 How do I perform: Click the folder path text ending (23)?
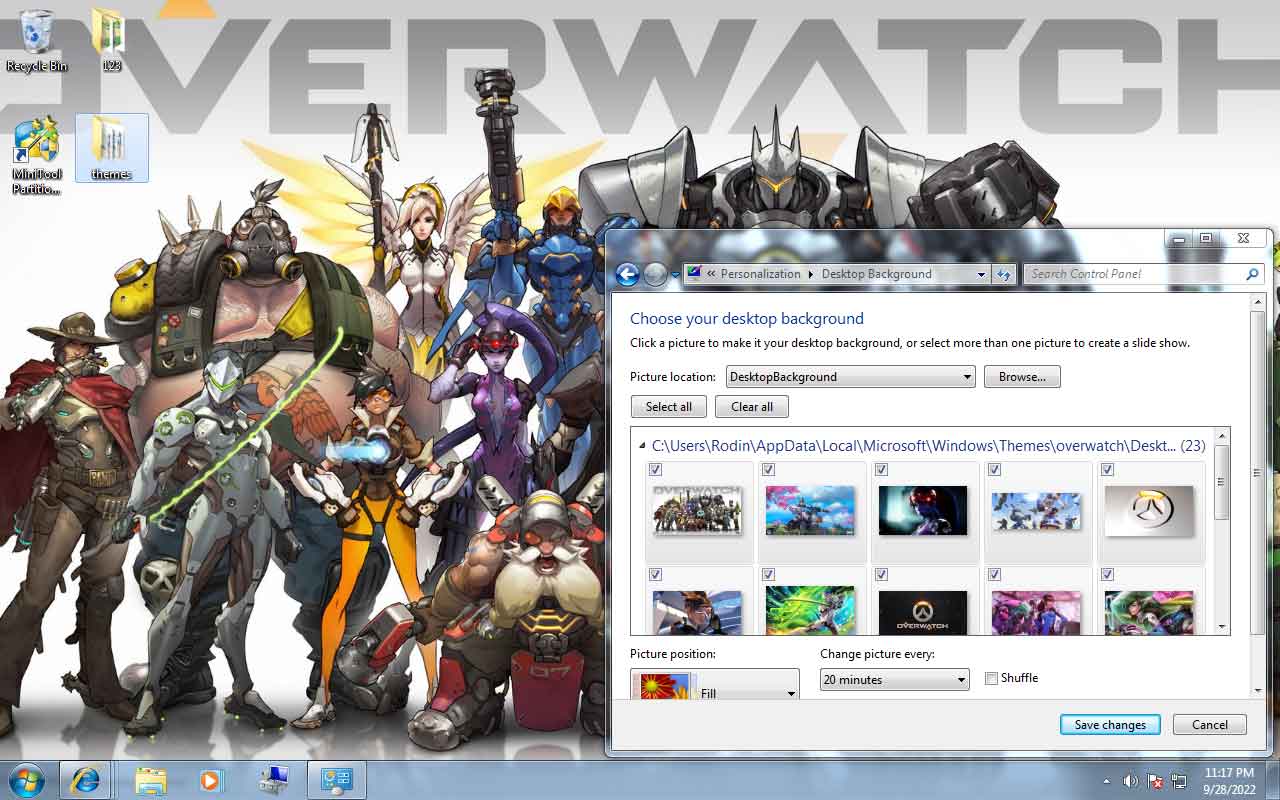tap(928, 446)
